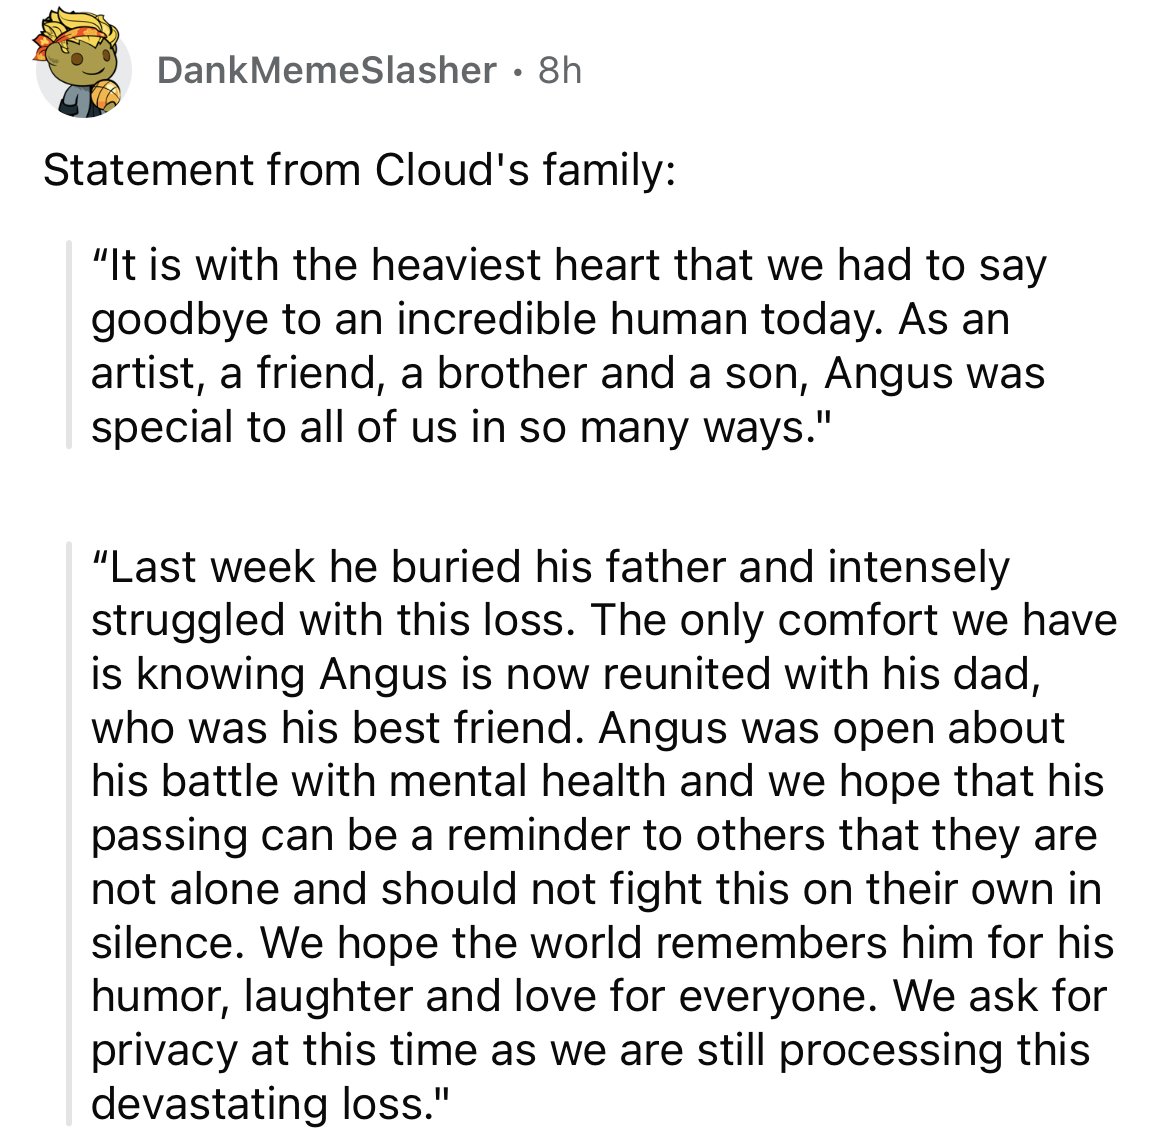Click the 8h comment timestamp
Viewport: 1170px width, 1139px height.
click(x=560, y=70)
